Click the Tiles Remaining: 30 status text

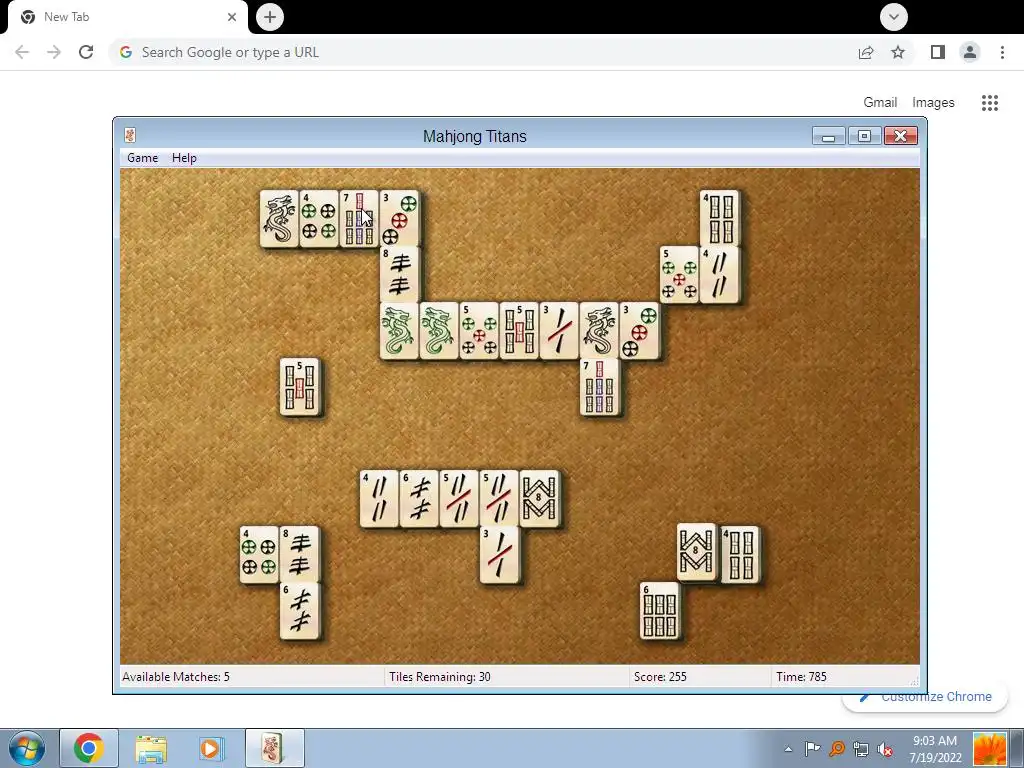pyautogui.click(x=440, y=677)
